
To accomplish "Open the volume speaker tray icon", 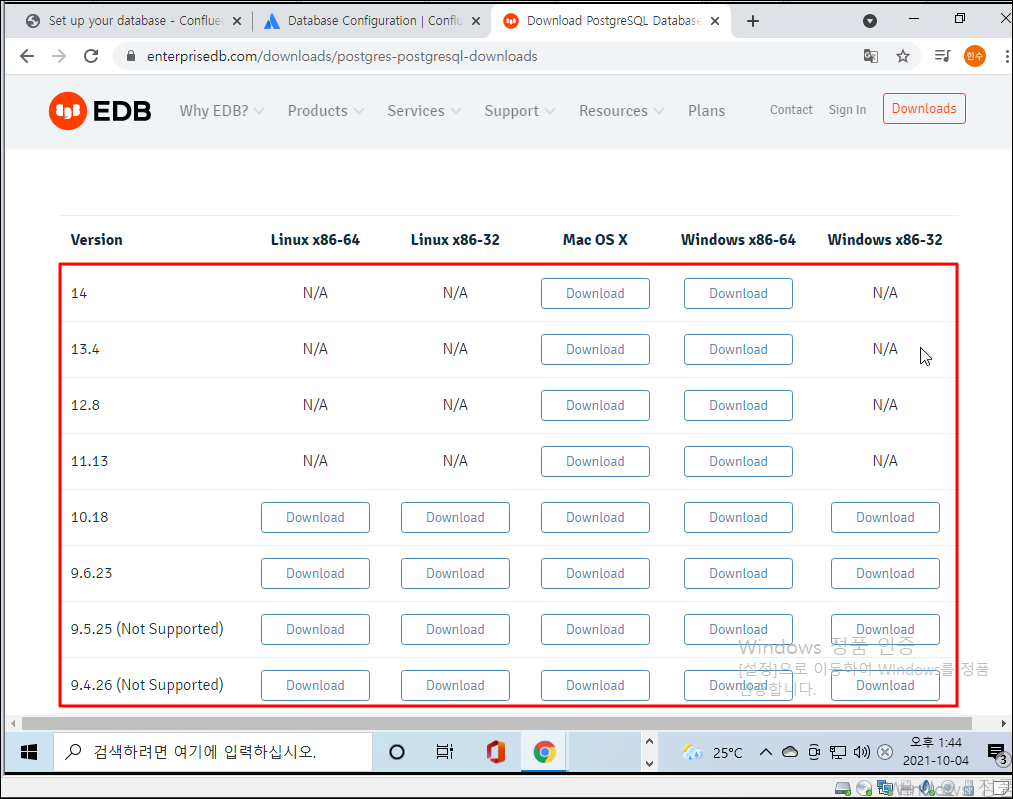I will pos(861,752).
